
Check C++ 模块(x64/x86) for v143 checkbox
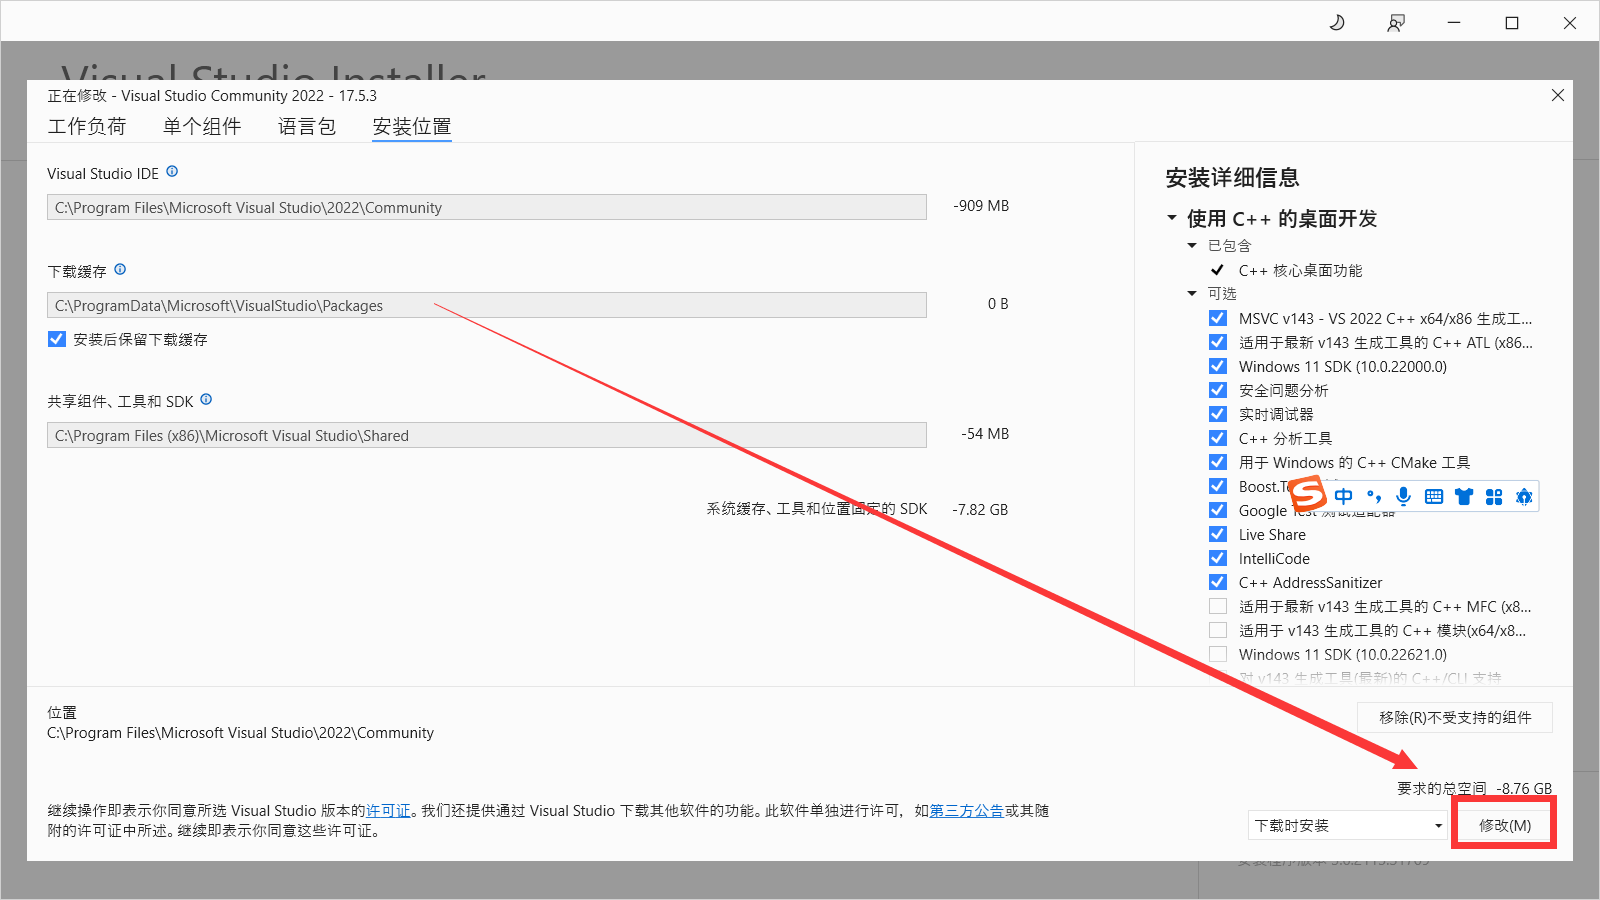pyautogui.click(x=1218, y=630)
